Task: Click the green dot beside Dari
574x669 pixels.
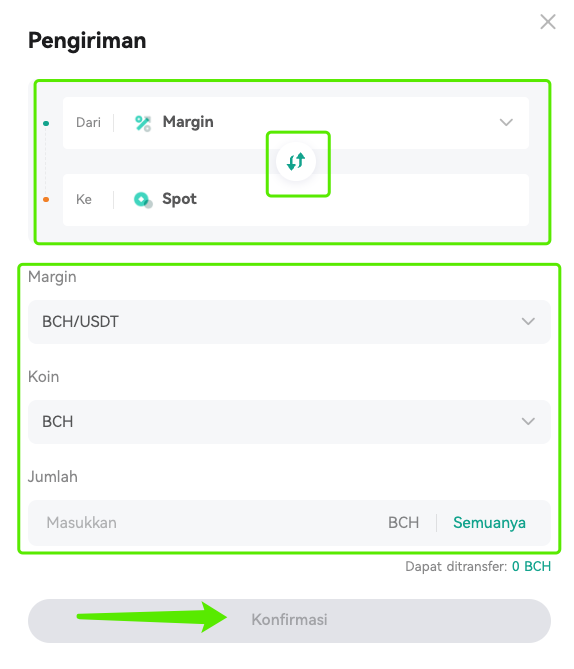Action: (46, 123)
